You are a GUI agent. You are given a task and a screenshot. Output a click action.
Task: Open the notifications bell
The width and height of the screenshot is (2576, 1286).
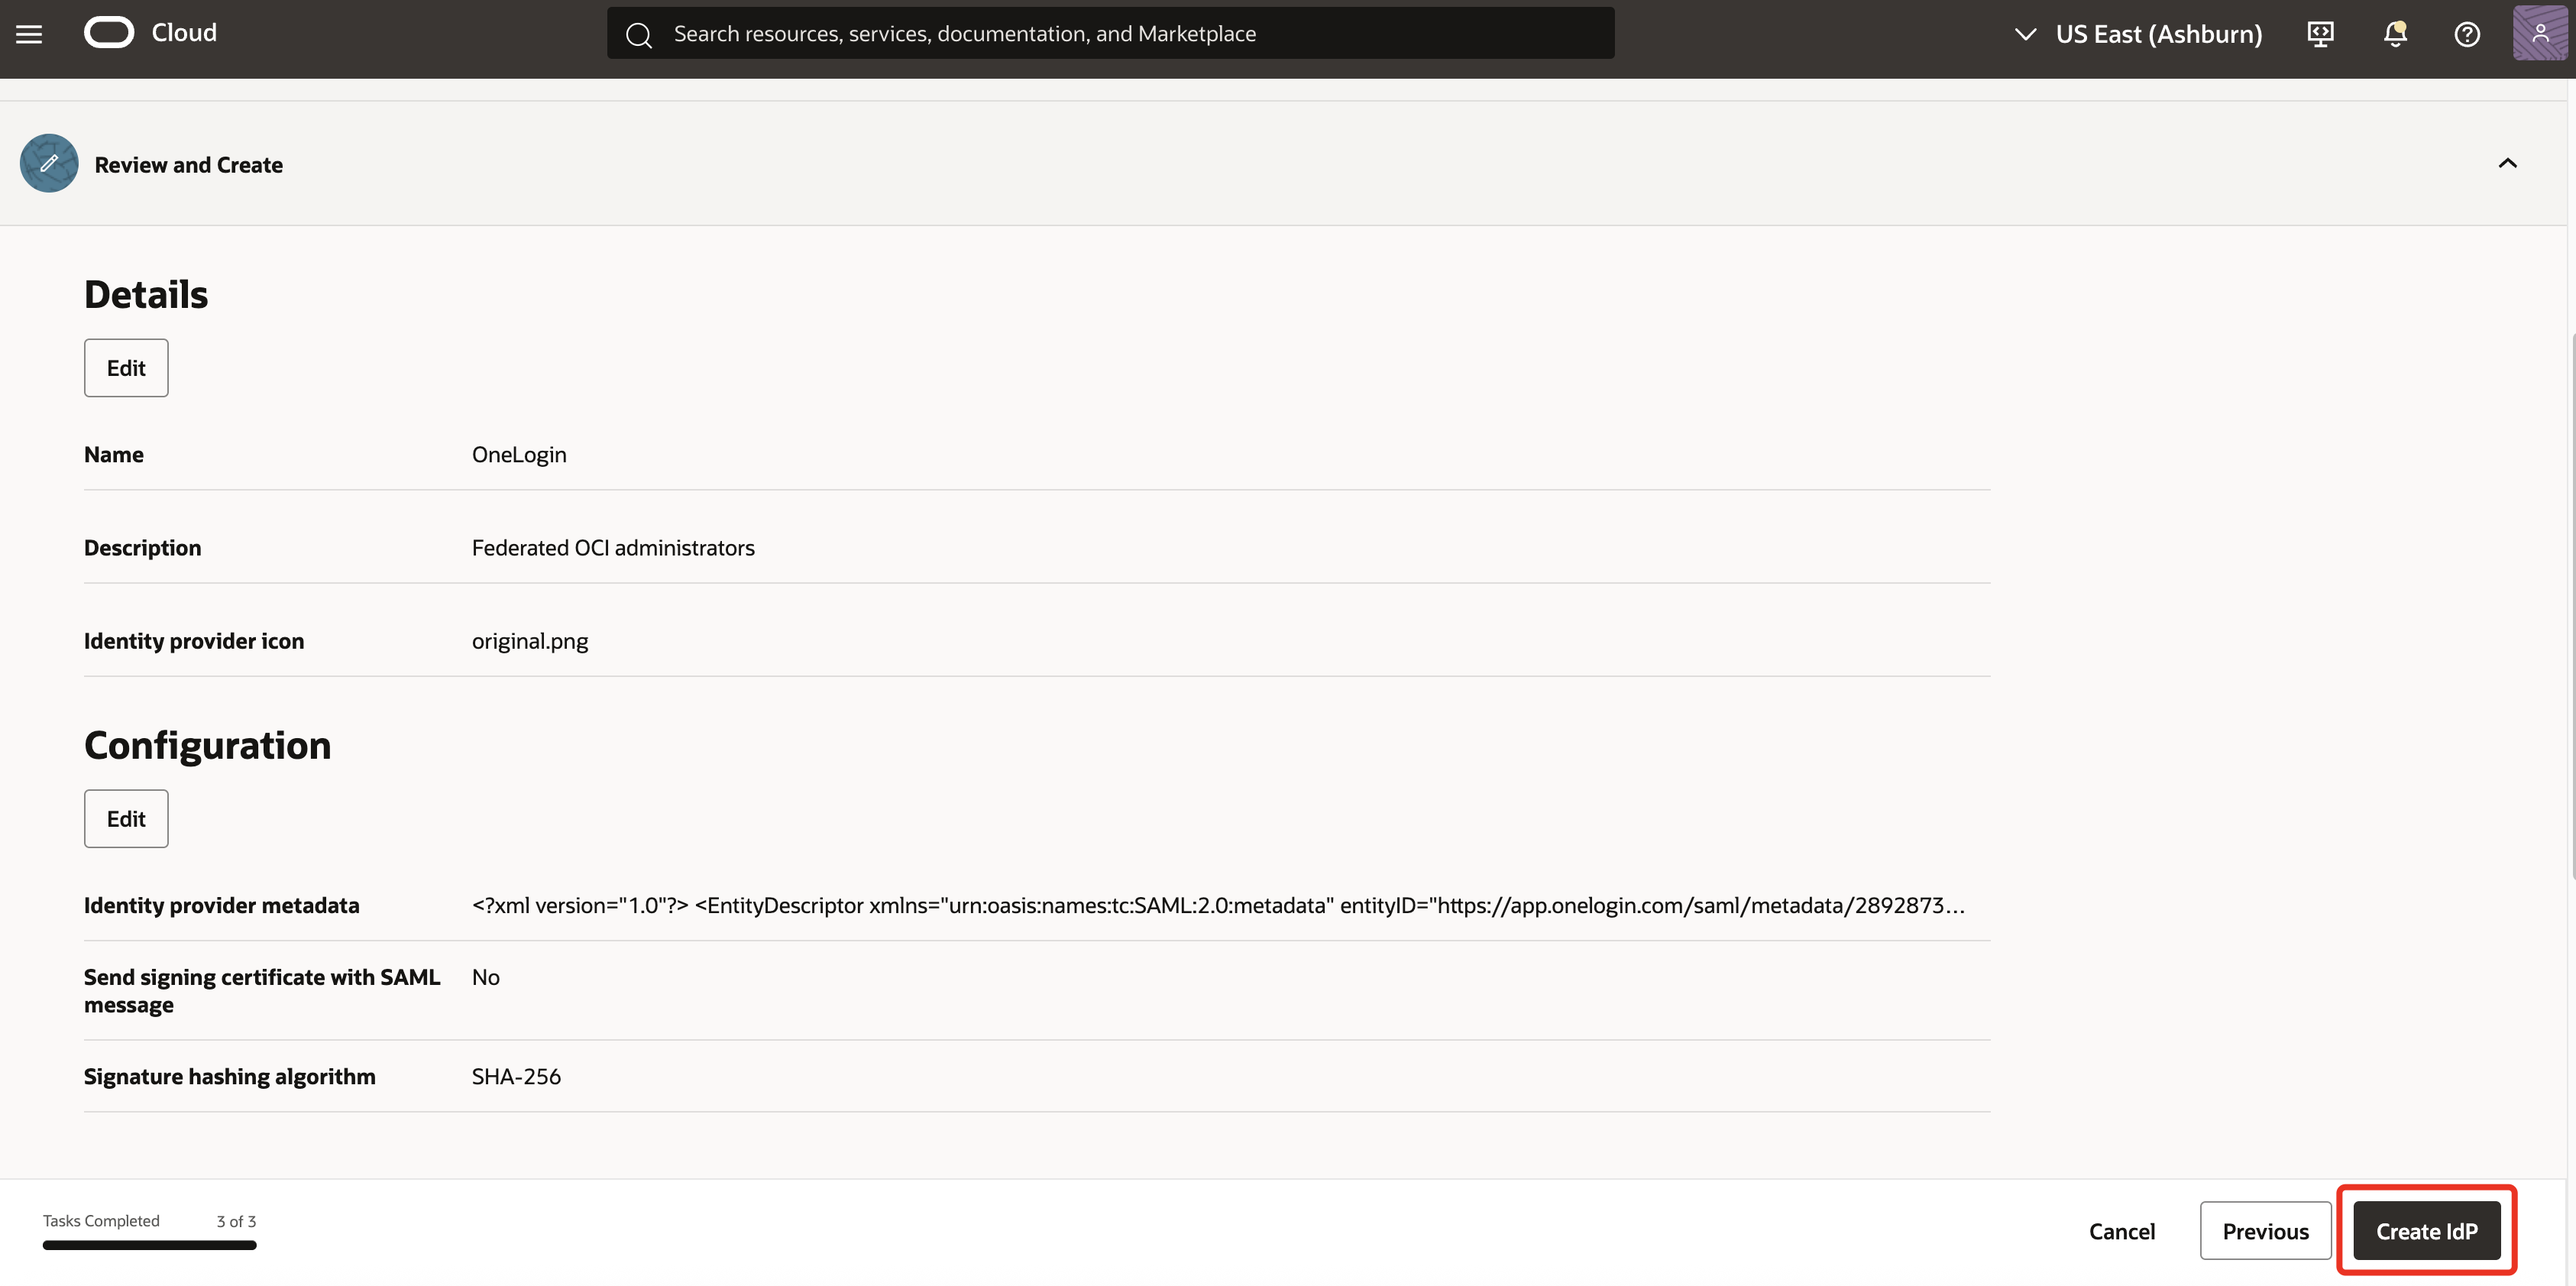[x=2394, y=33]
